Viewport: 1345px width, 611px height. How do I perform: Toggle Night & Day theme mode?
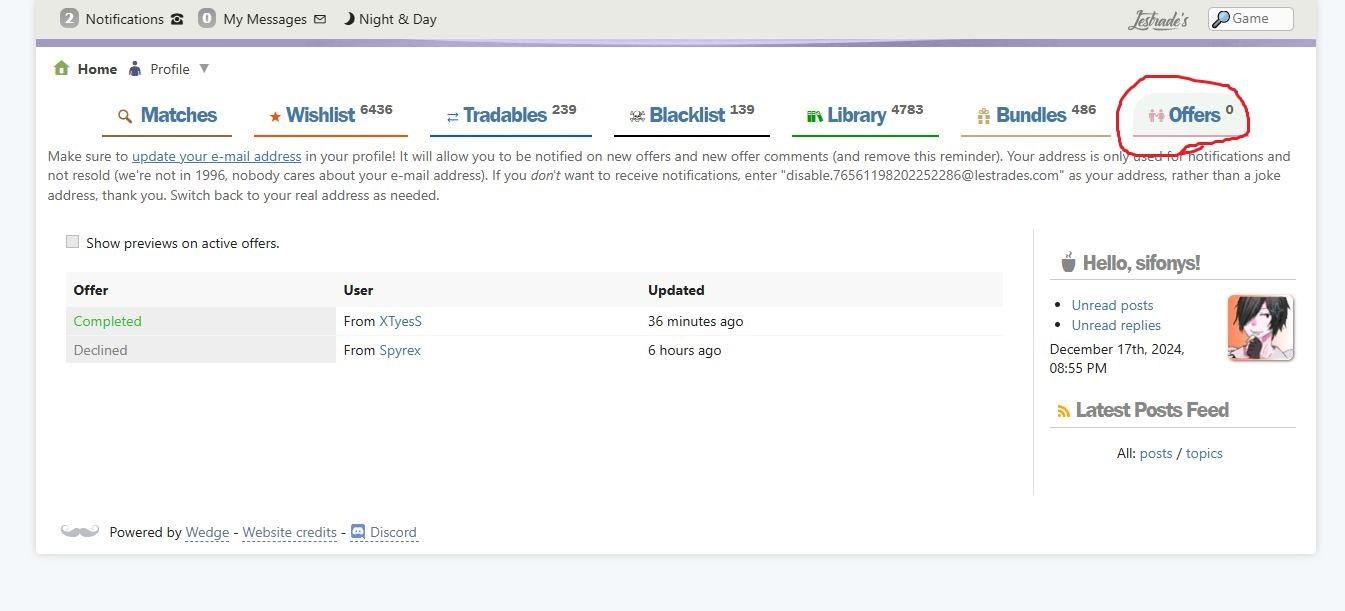390,19
